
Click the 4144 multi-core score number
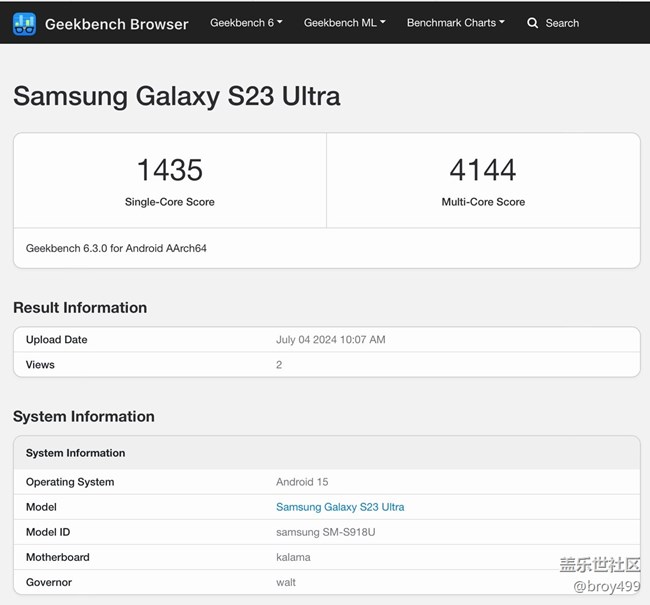click(x=483, y=170)
